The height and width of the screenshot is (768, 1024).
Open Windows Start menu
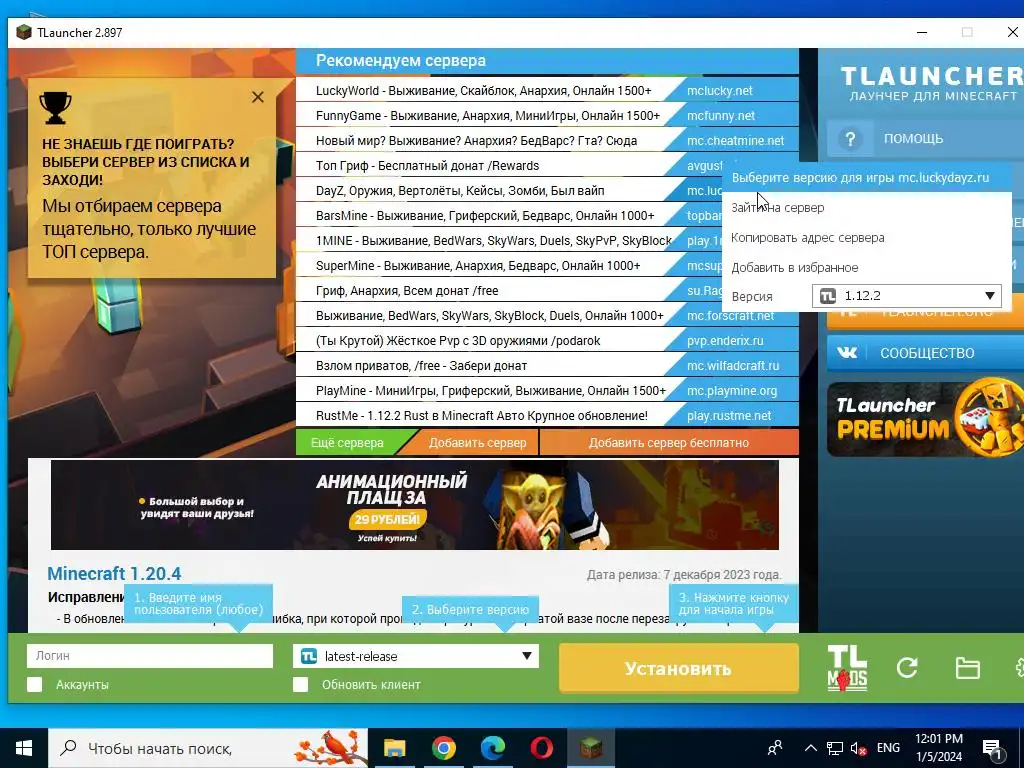[x=24, y=748]
